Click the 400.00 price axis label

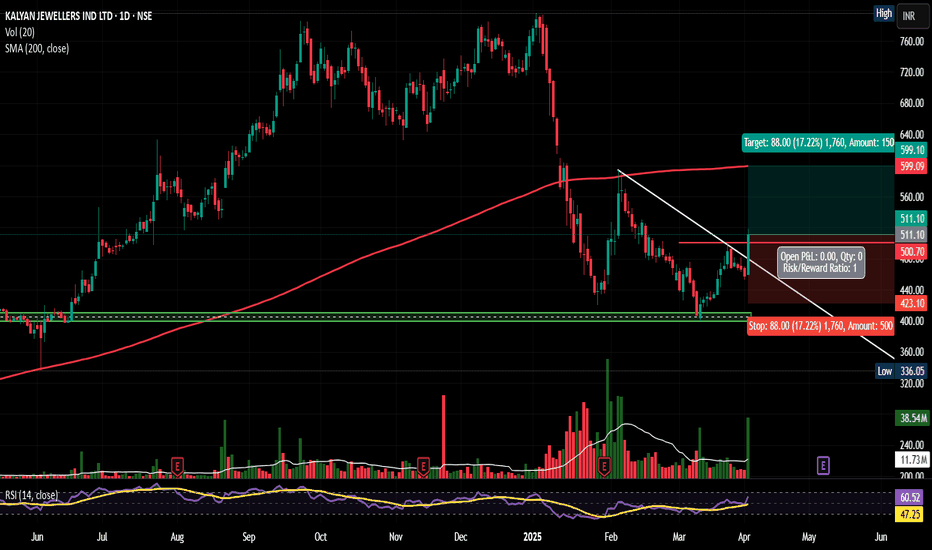pyautogui.click(x=911, y=321)
